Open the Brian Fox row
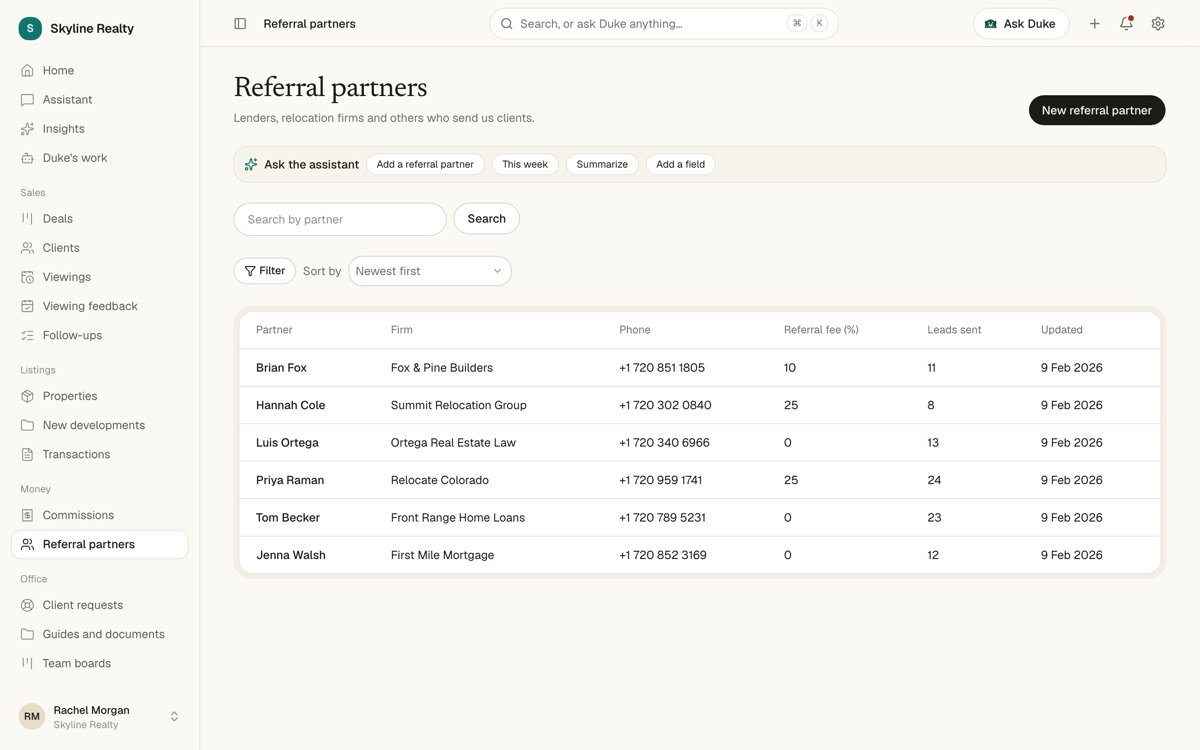 (700, 368)
